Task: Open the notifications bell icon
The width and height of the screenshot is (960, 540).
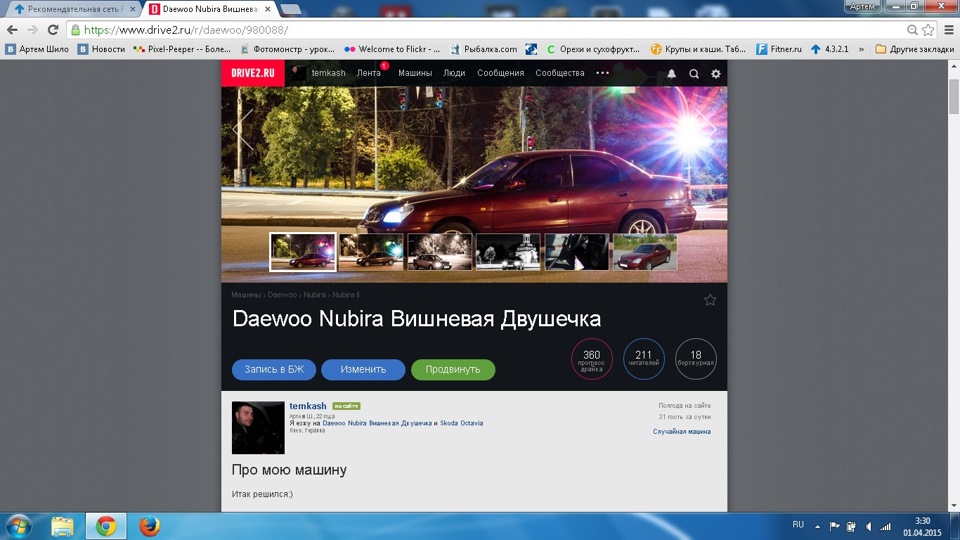Action: point(672,73)
